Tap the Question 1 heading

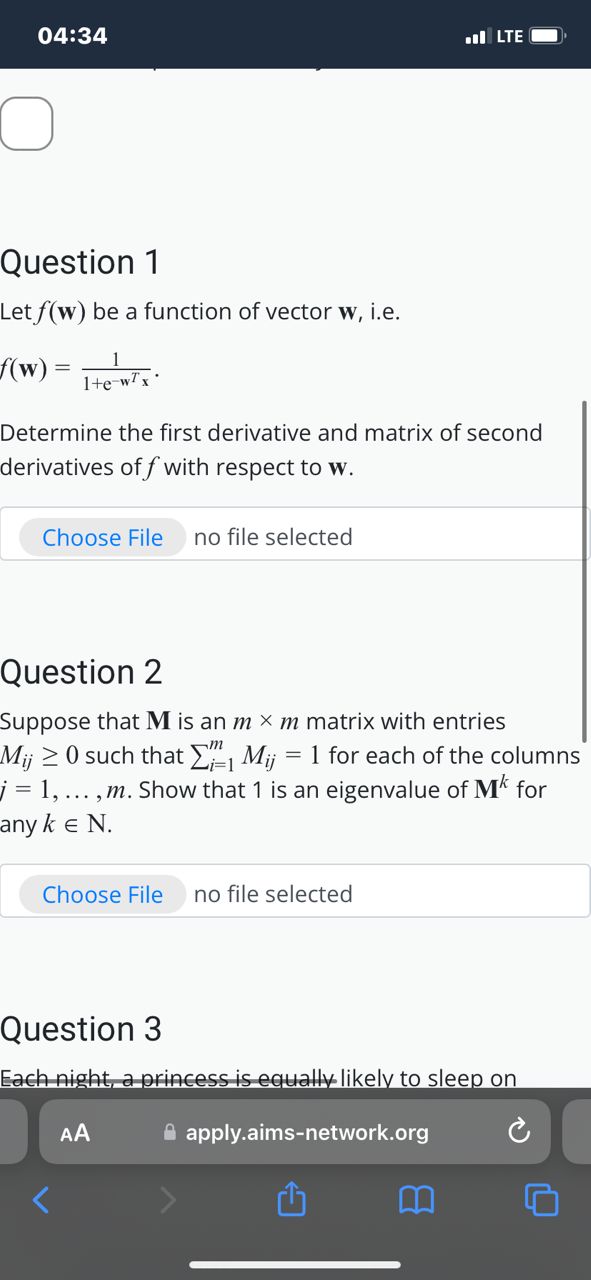point(80,262)
